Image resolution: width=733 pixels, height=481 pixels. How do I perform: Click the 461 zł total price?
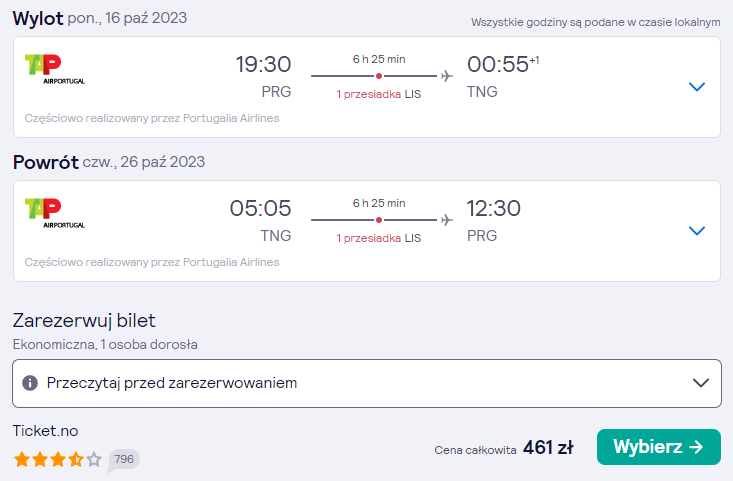[x=548, y=448]
